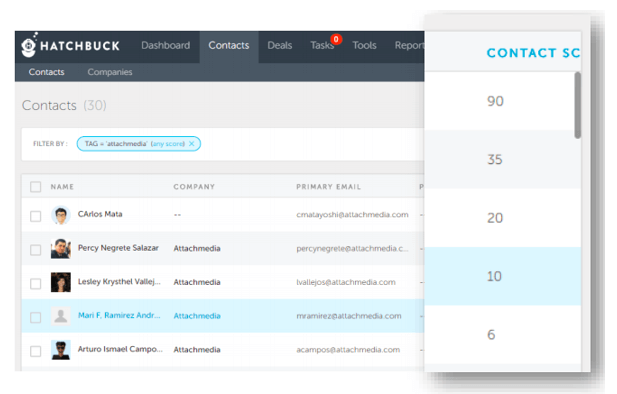
Task: Open Attachmedia company in Arturo's row
Action: click(197, 350)
